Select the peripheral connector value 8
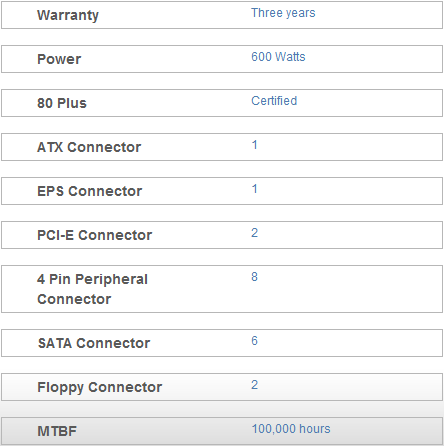The image size is (444, 446). 254,277
